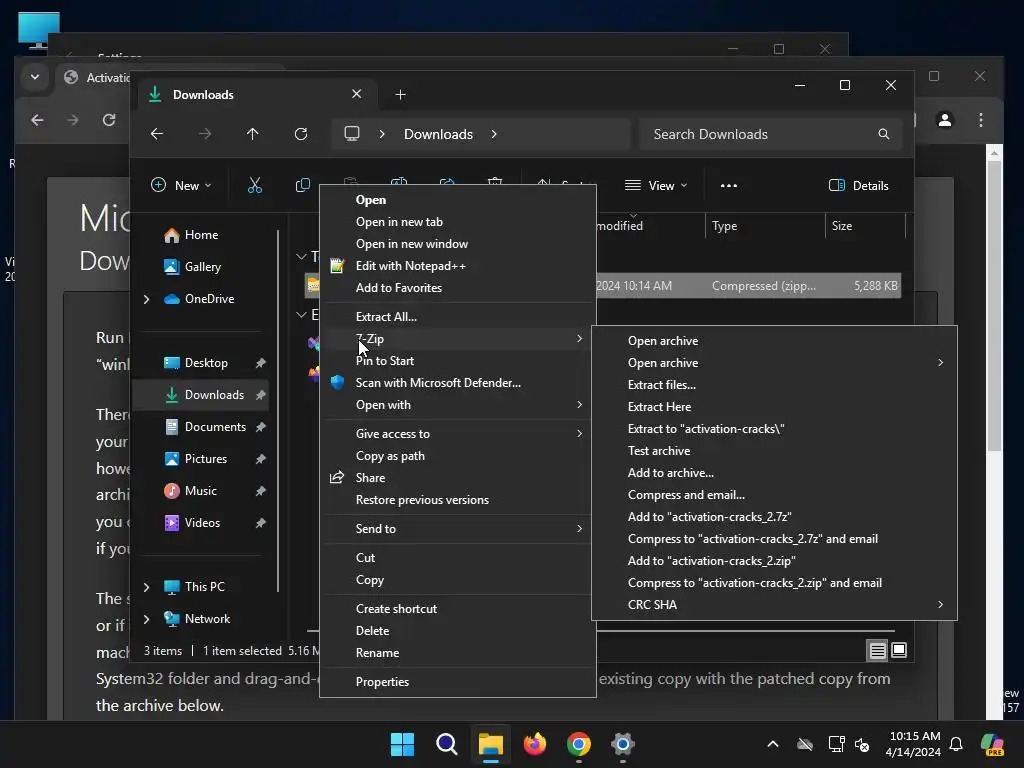Image resolution: width=1024 pixels, height=768 pixels.
Task: Go back in the Chrome window
Action: point(37,120)
